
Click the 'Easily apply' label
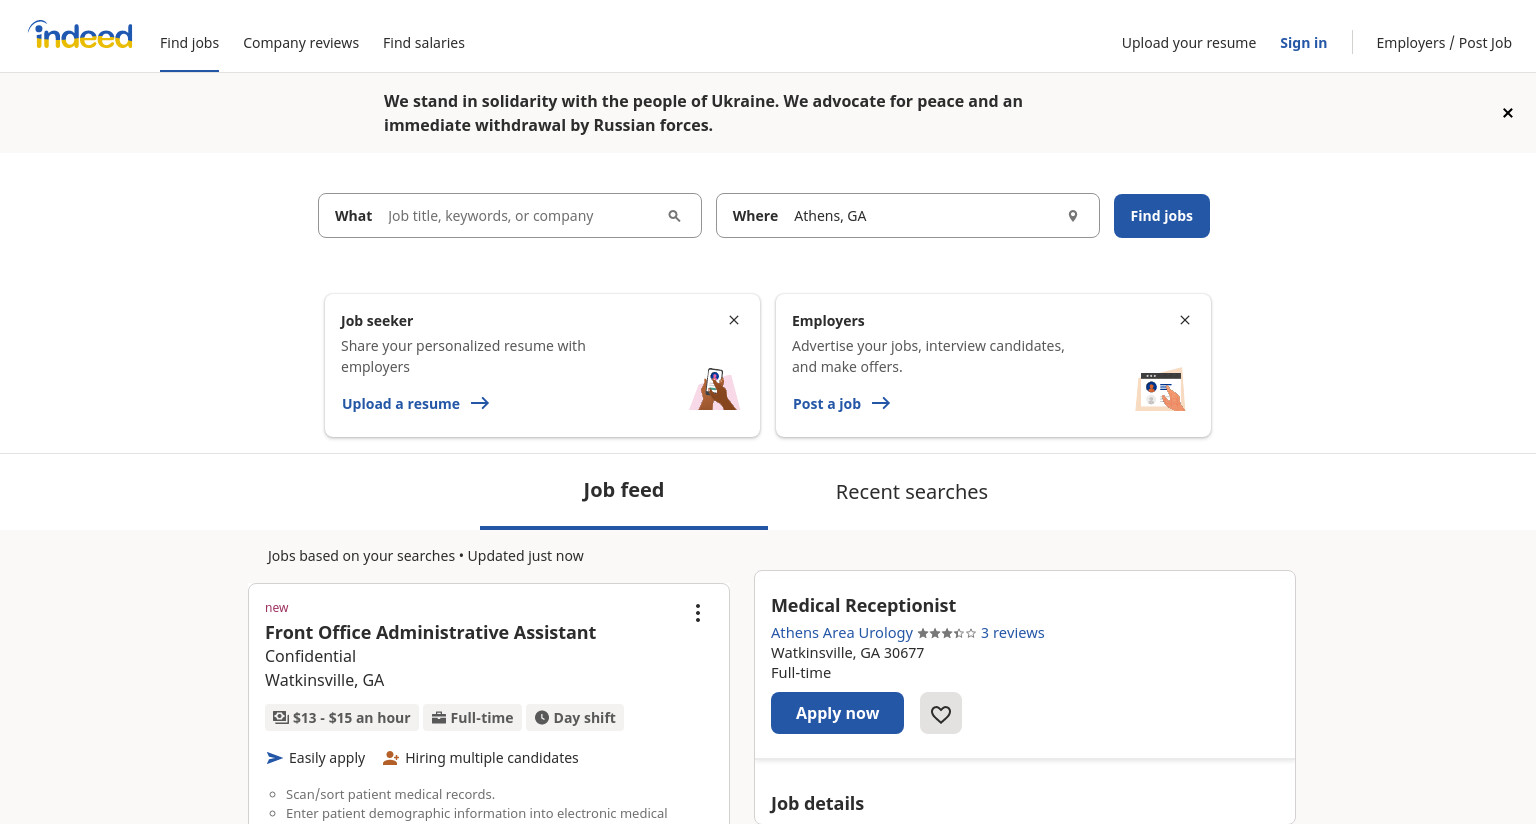(x=327, y=758)
